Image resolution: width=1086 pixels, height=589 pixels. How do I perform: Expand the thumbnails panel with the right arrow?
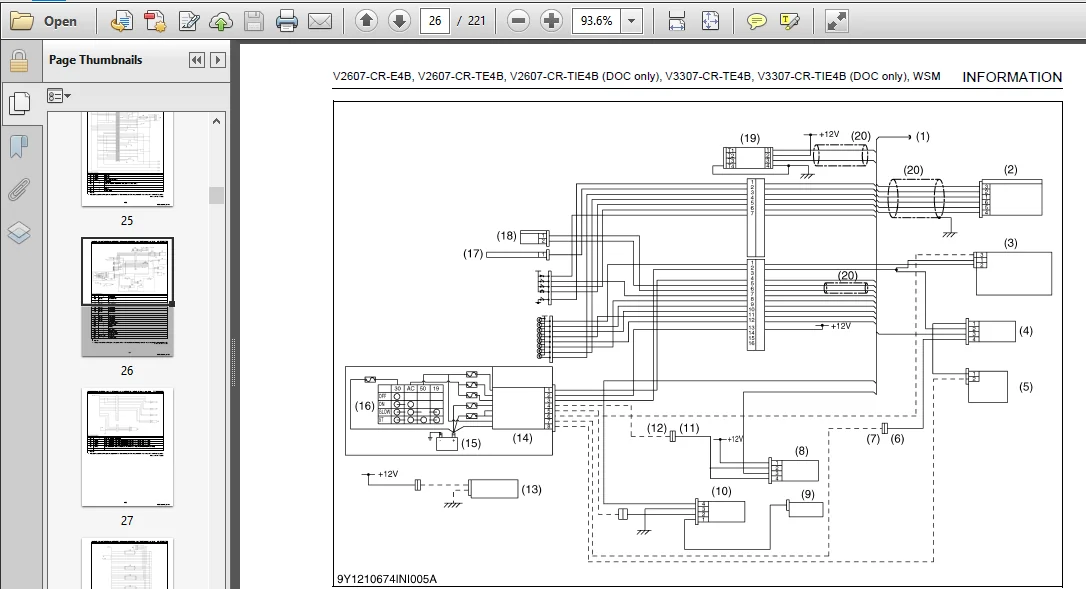coord(217,60)
